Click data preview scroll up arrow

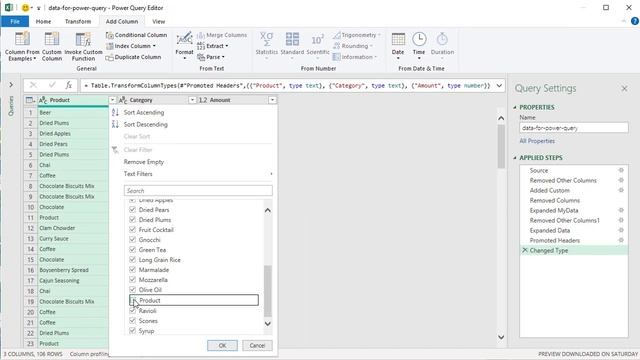(x=501, y=118)
